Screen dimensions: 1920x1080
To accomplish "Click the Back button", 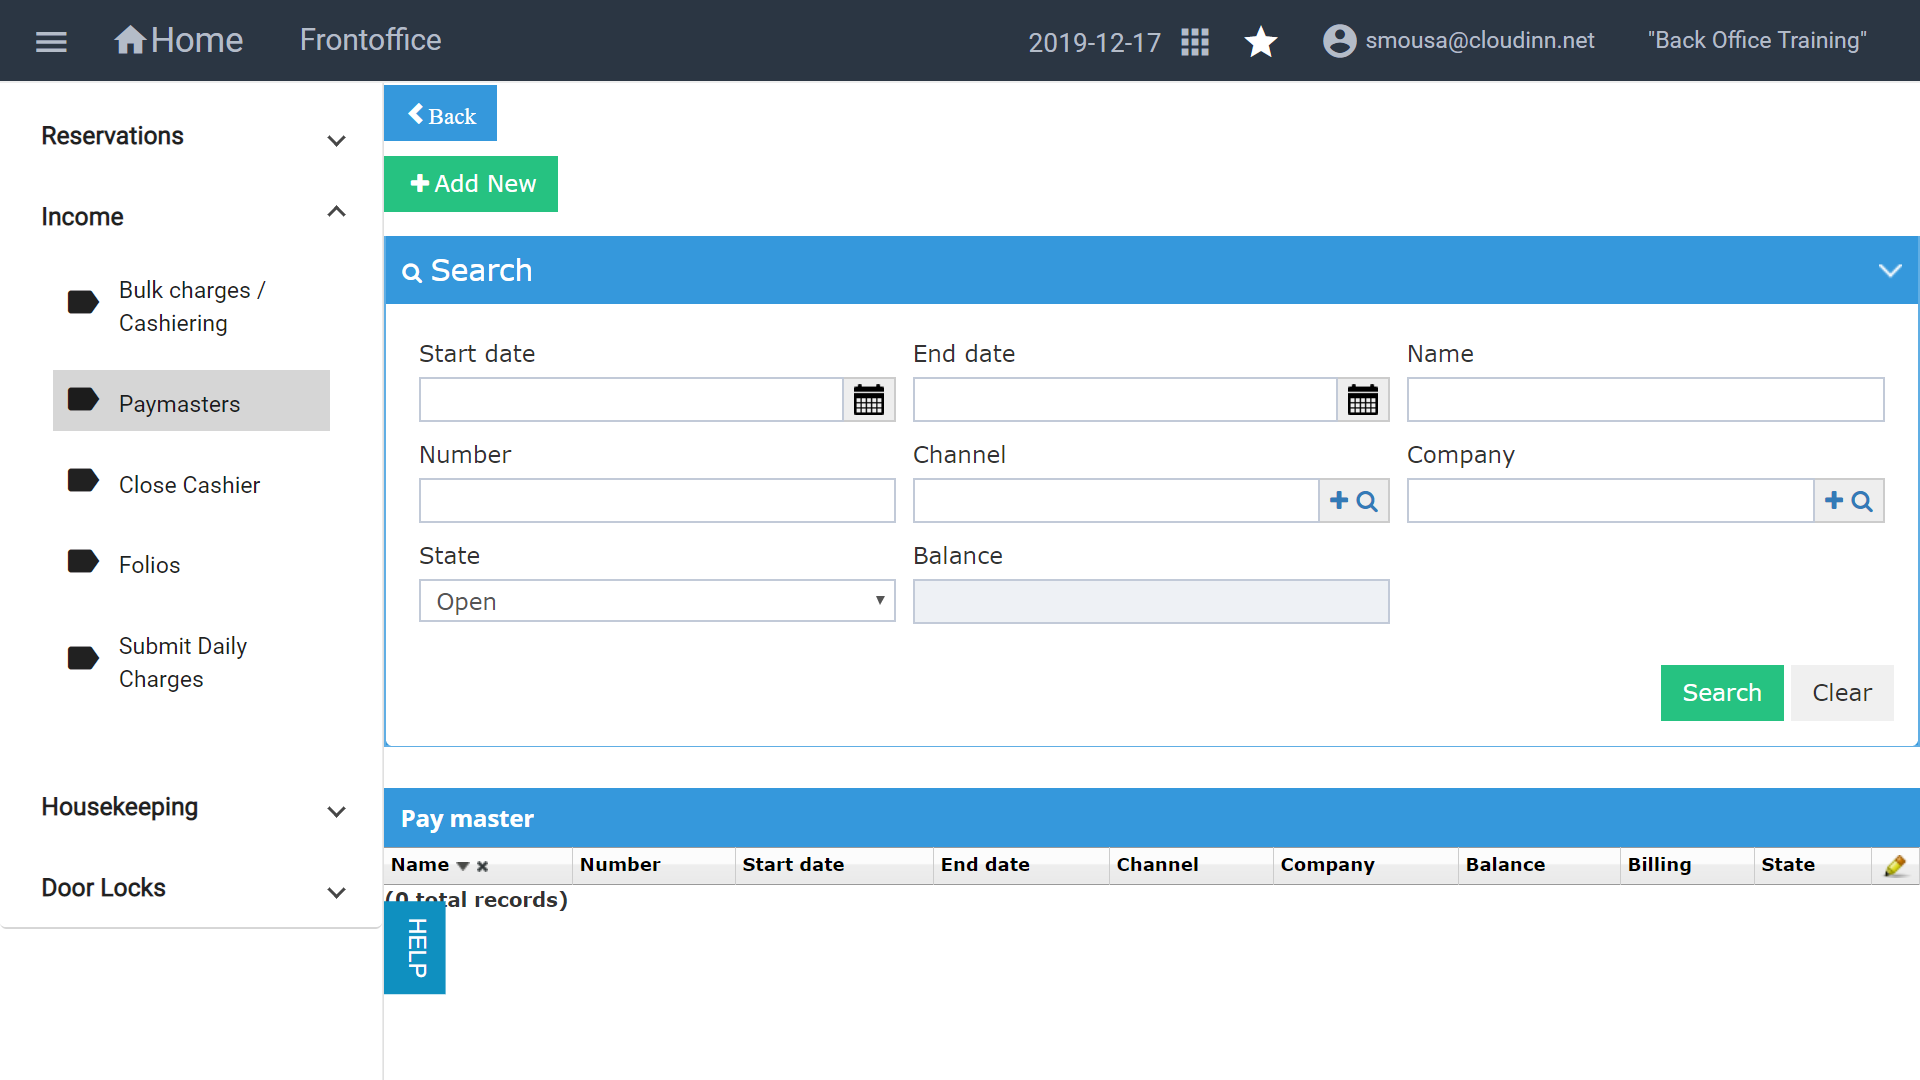I will click(440, 113).
